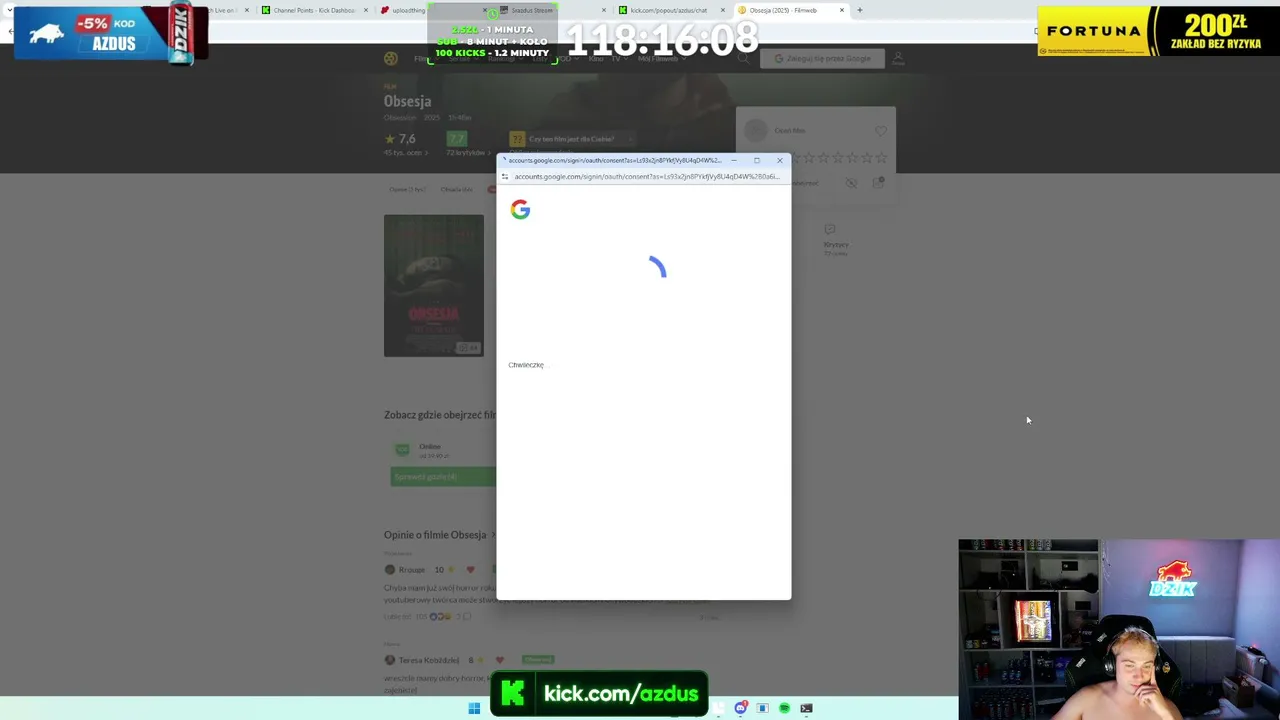Open 'Opinie o filmie Obsesja' heading link
Screen dimensions: 1280x720
click(x=439, y=535)
